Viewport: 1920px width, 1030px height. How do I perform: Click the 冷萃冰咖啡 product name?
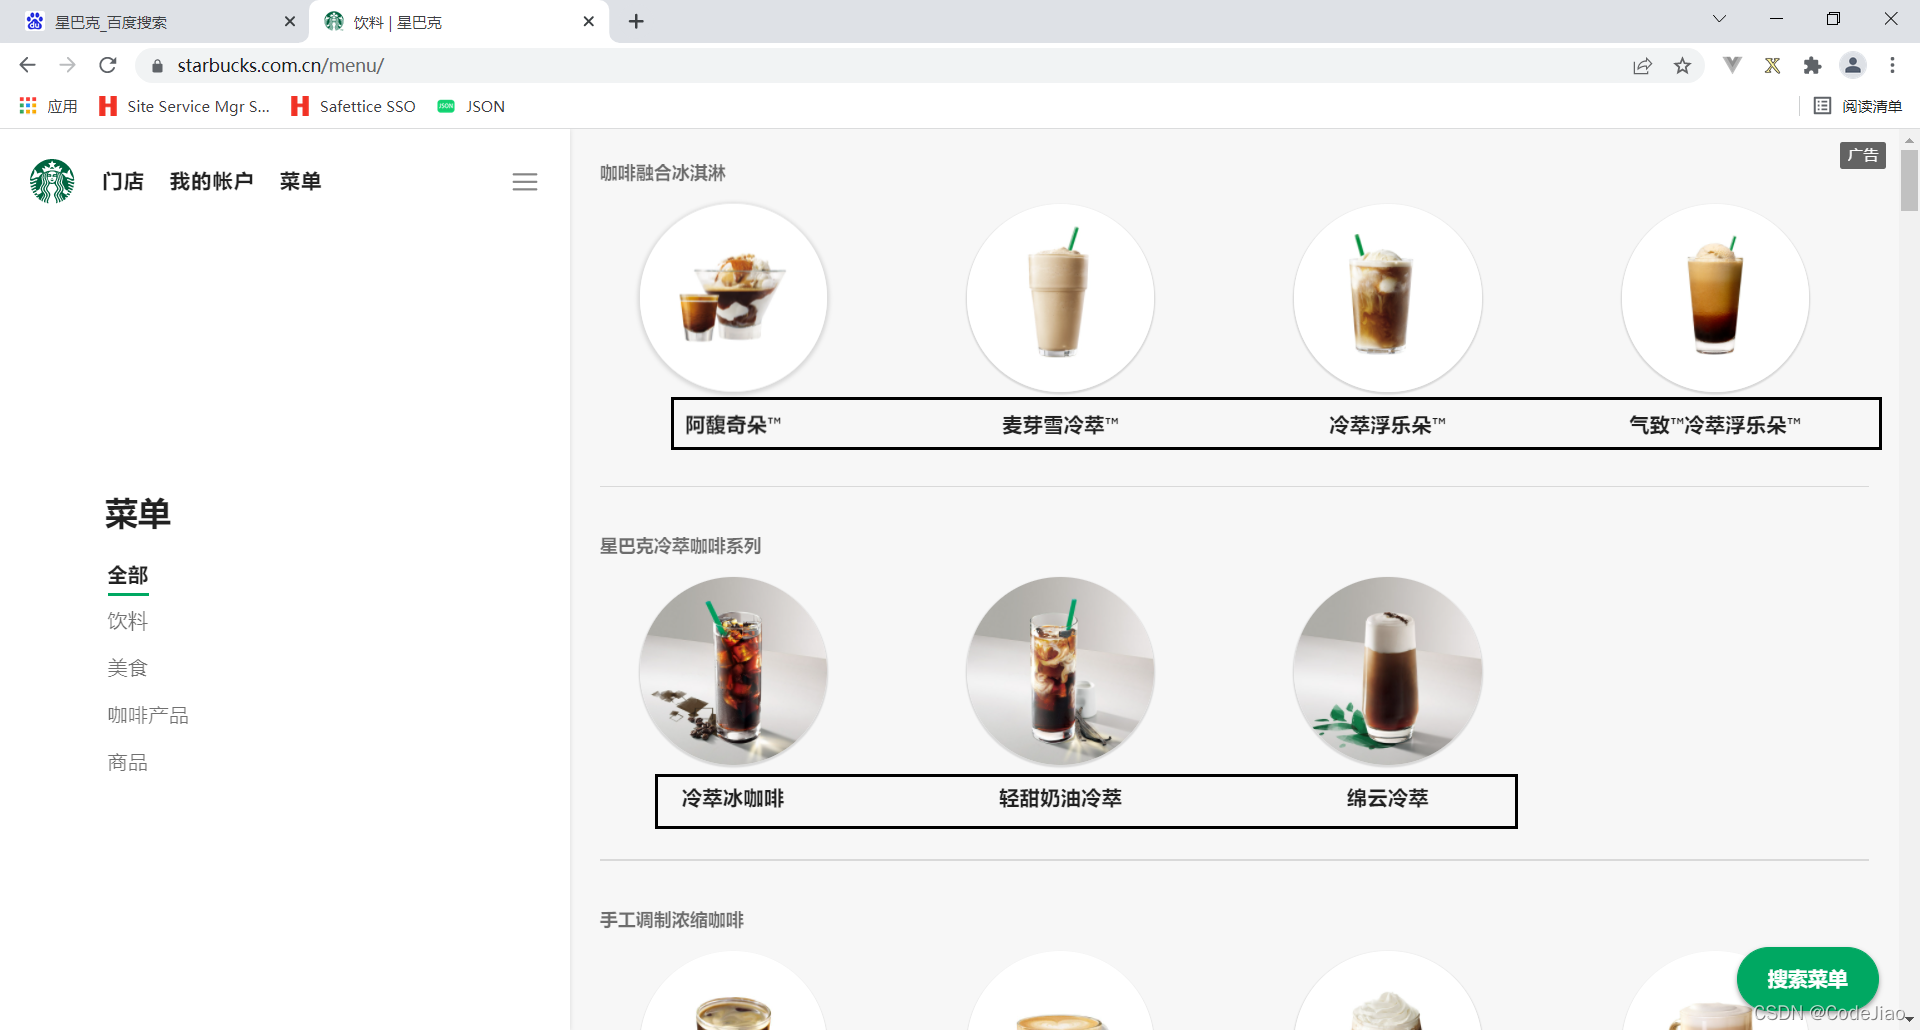click(x=733, y=798)
